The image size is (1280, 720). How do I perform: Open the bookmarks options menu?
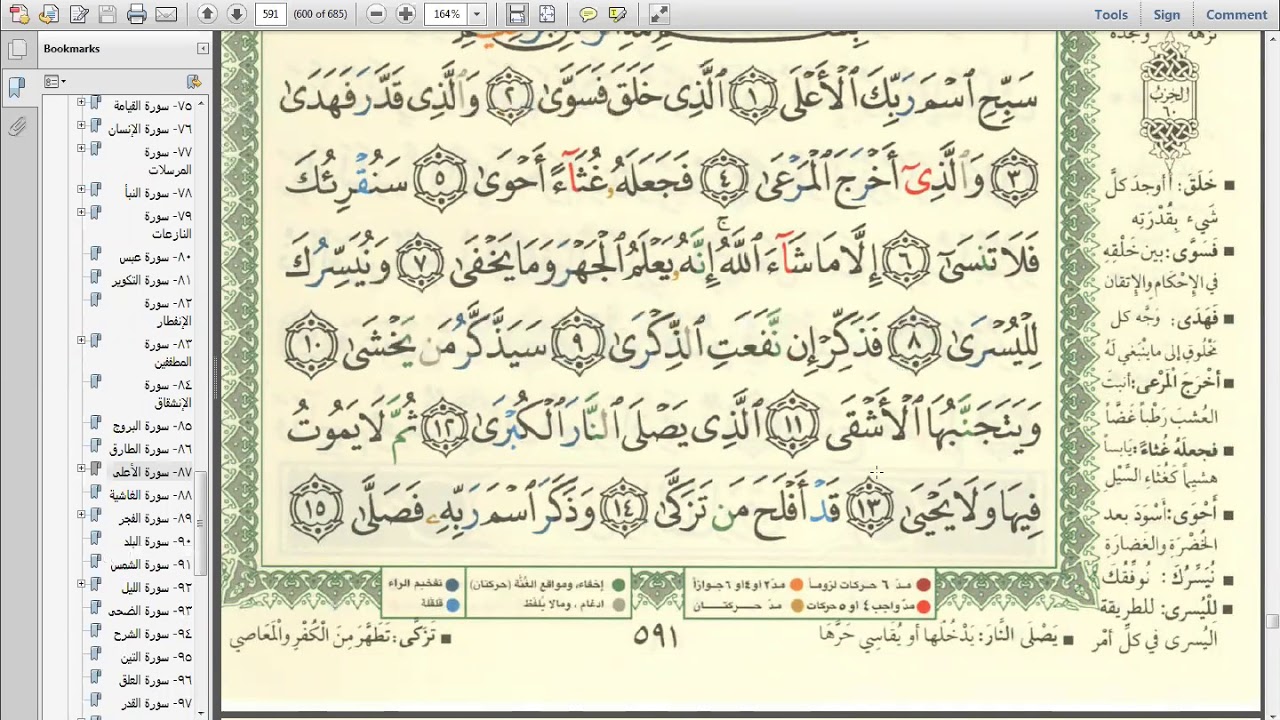click(x=55, y=81)
